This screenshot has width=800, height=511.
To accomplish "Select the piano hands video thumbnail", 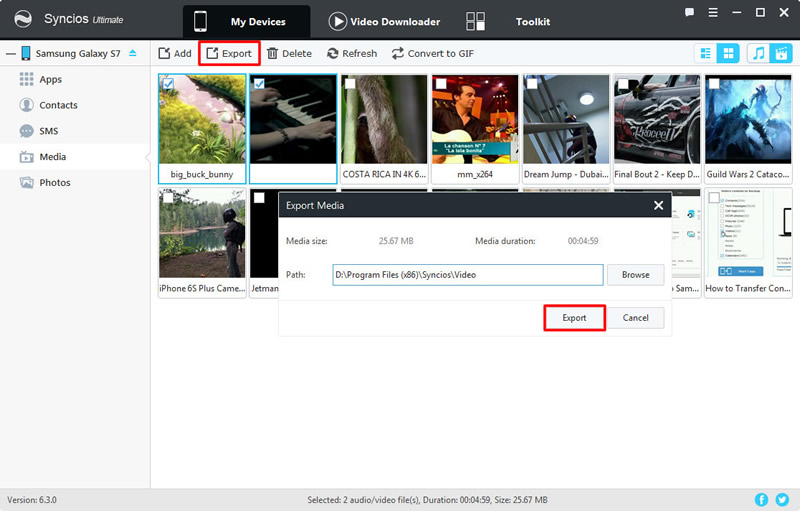I will click(293, 119).
